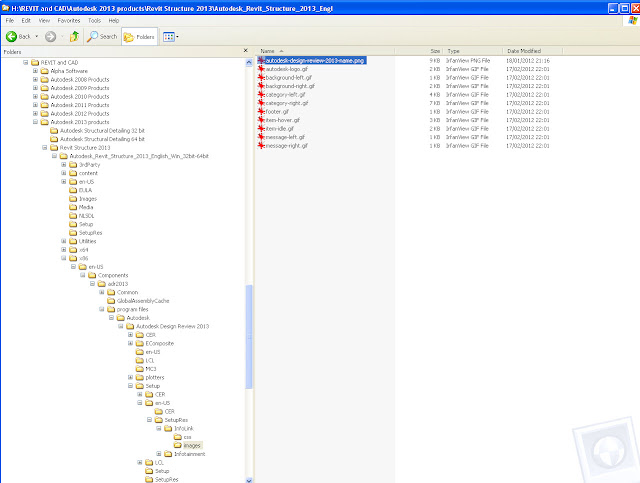Open the Edit menu
Screen dimensions: 640x483
click(x=26, y=20)
